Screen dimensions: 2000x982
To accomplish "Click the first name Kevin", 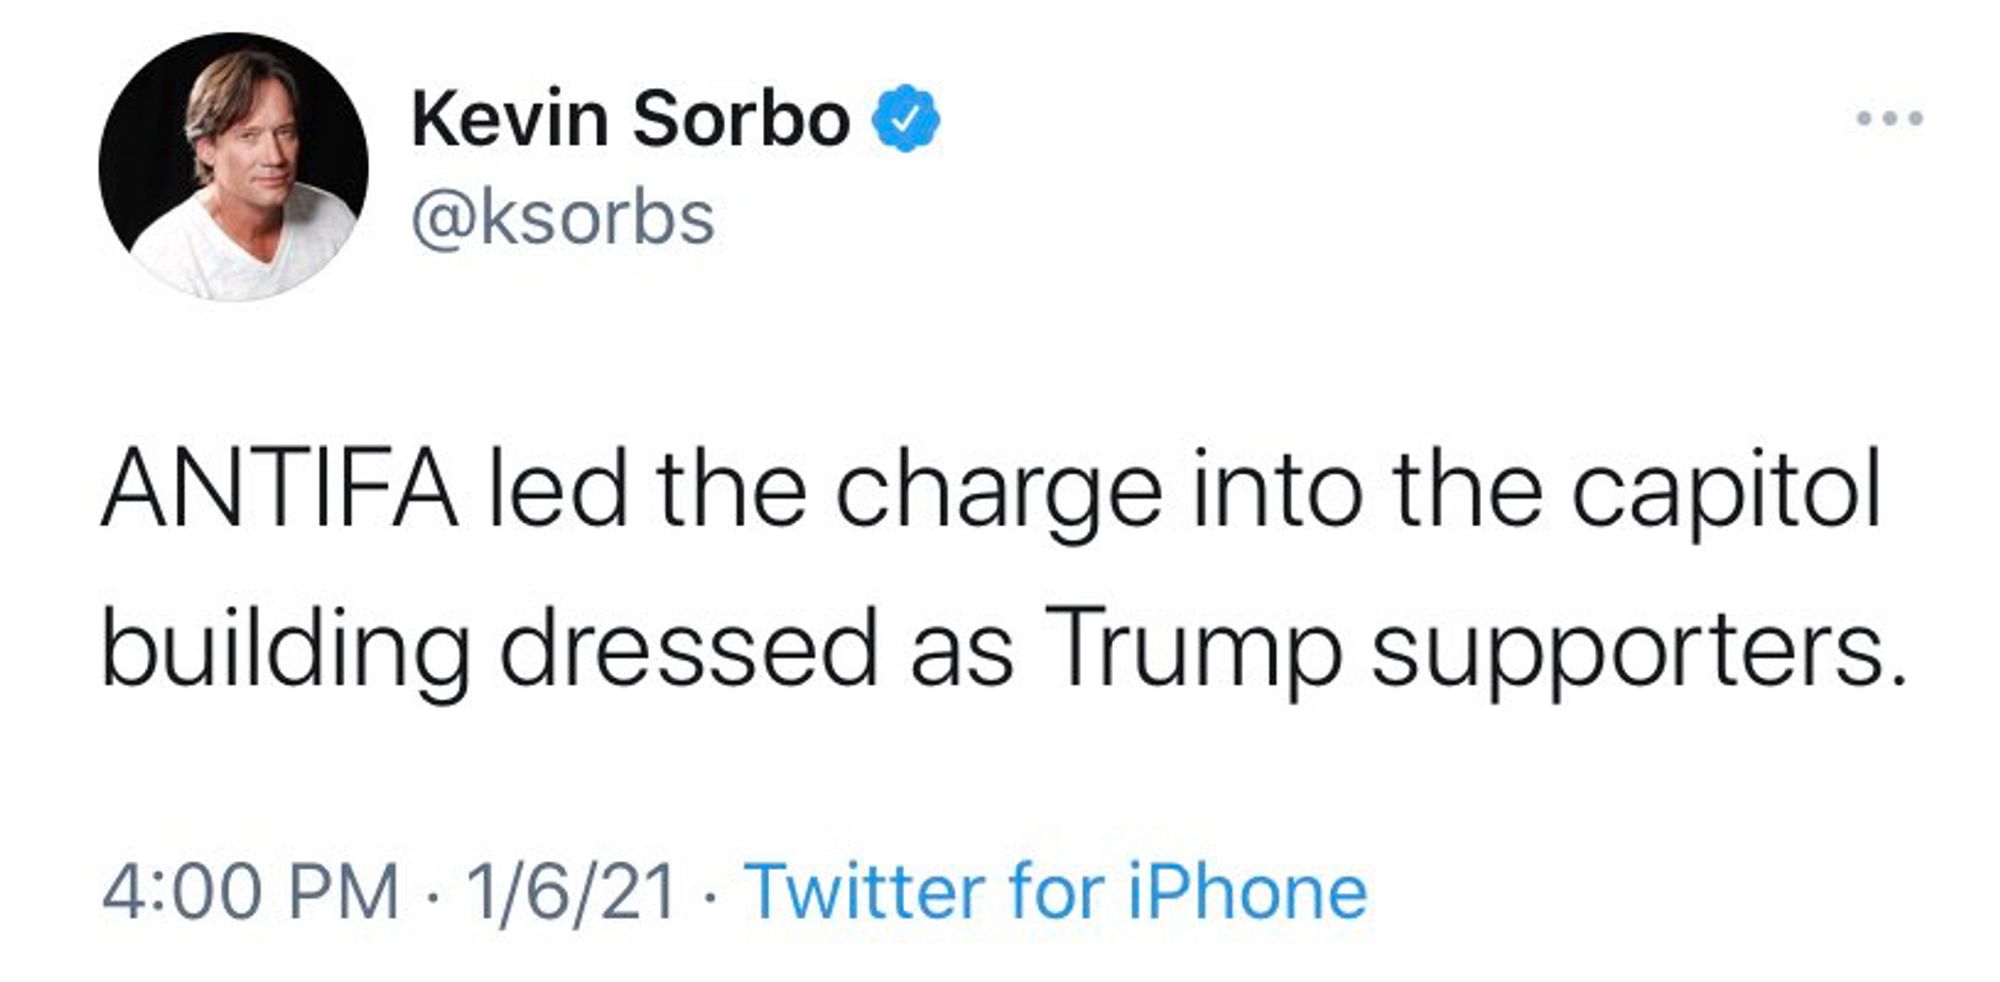I will (x=509, y=119).
